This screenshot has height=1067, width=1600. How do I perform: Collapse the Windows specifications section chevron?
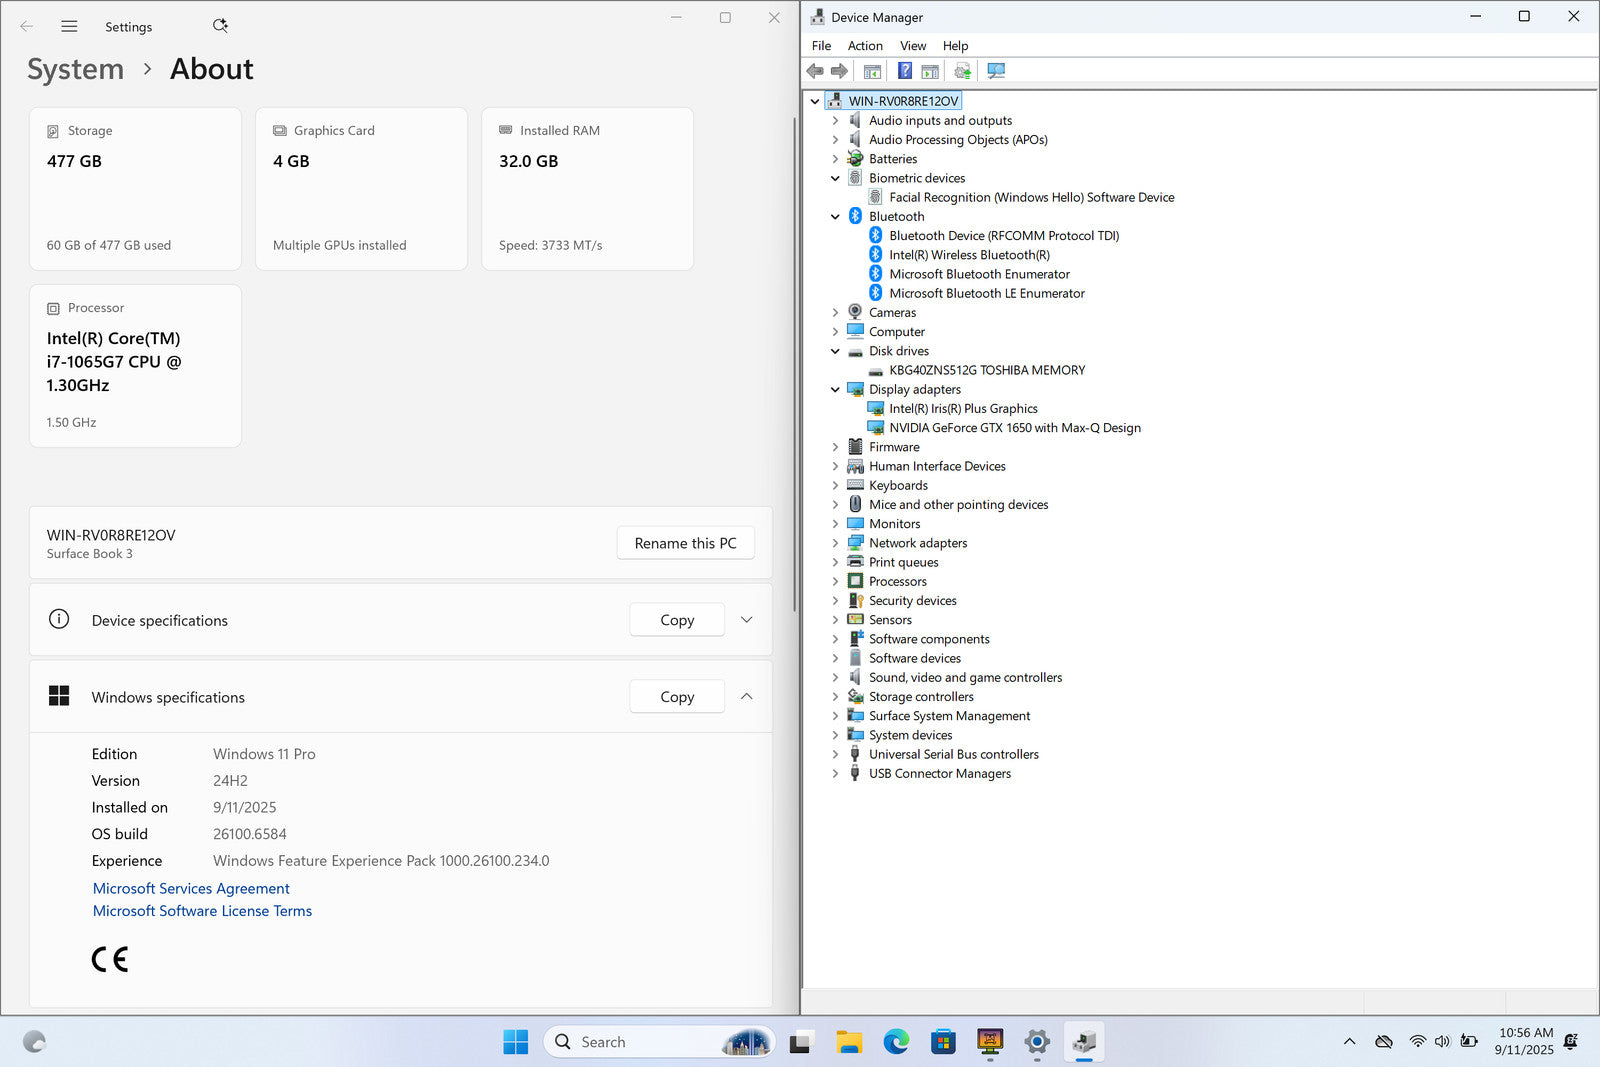coord(746,697)
